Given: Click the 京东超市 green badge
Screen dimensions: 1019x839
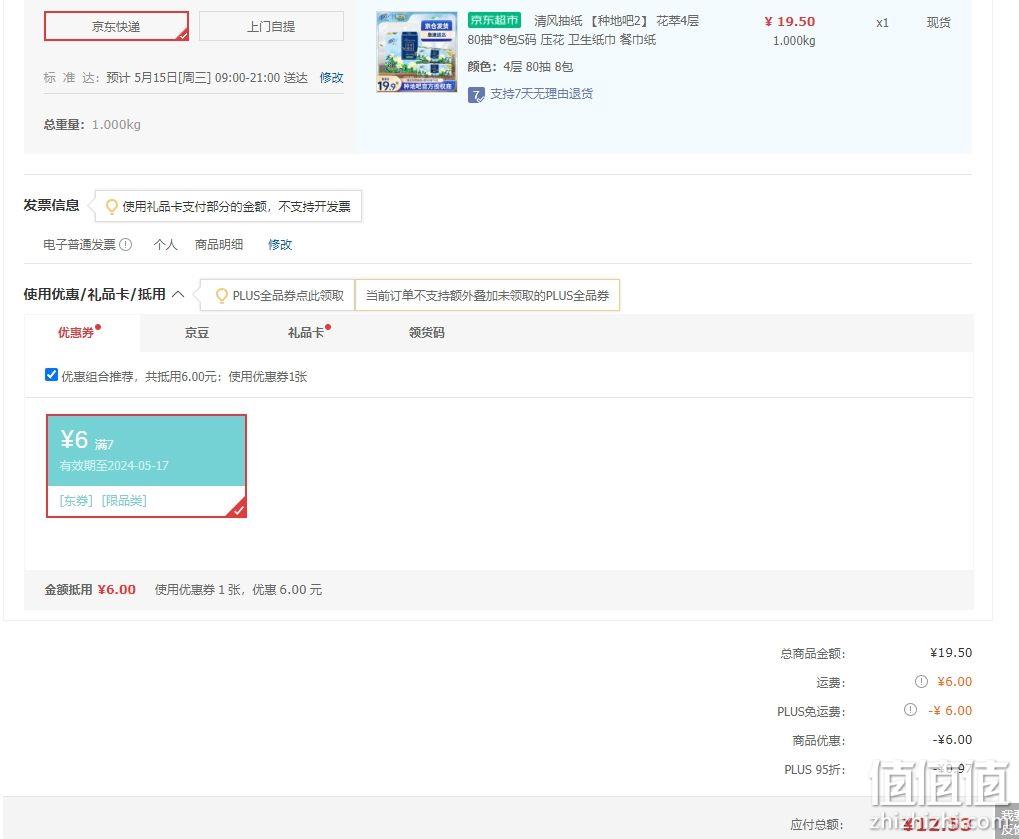Looking at the screenshot, I should [x=495, y=20].
